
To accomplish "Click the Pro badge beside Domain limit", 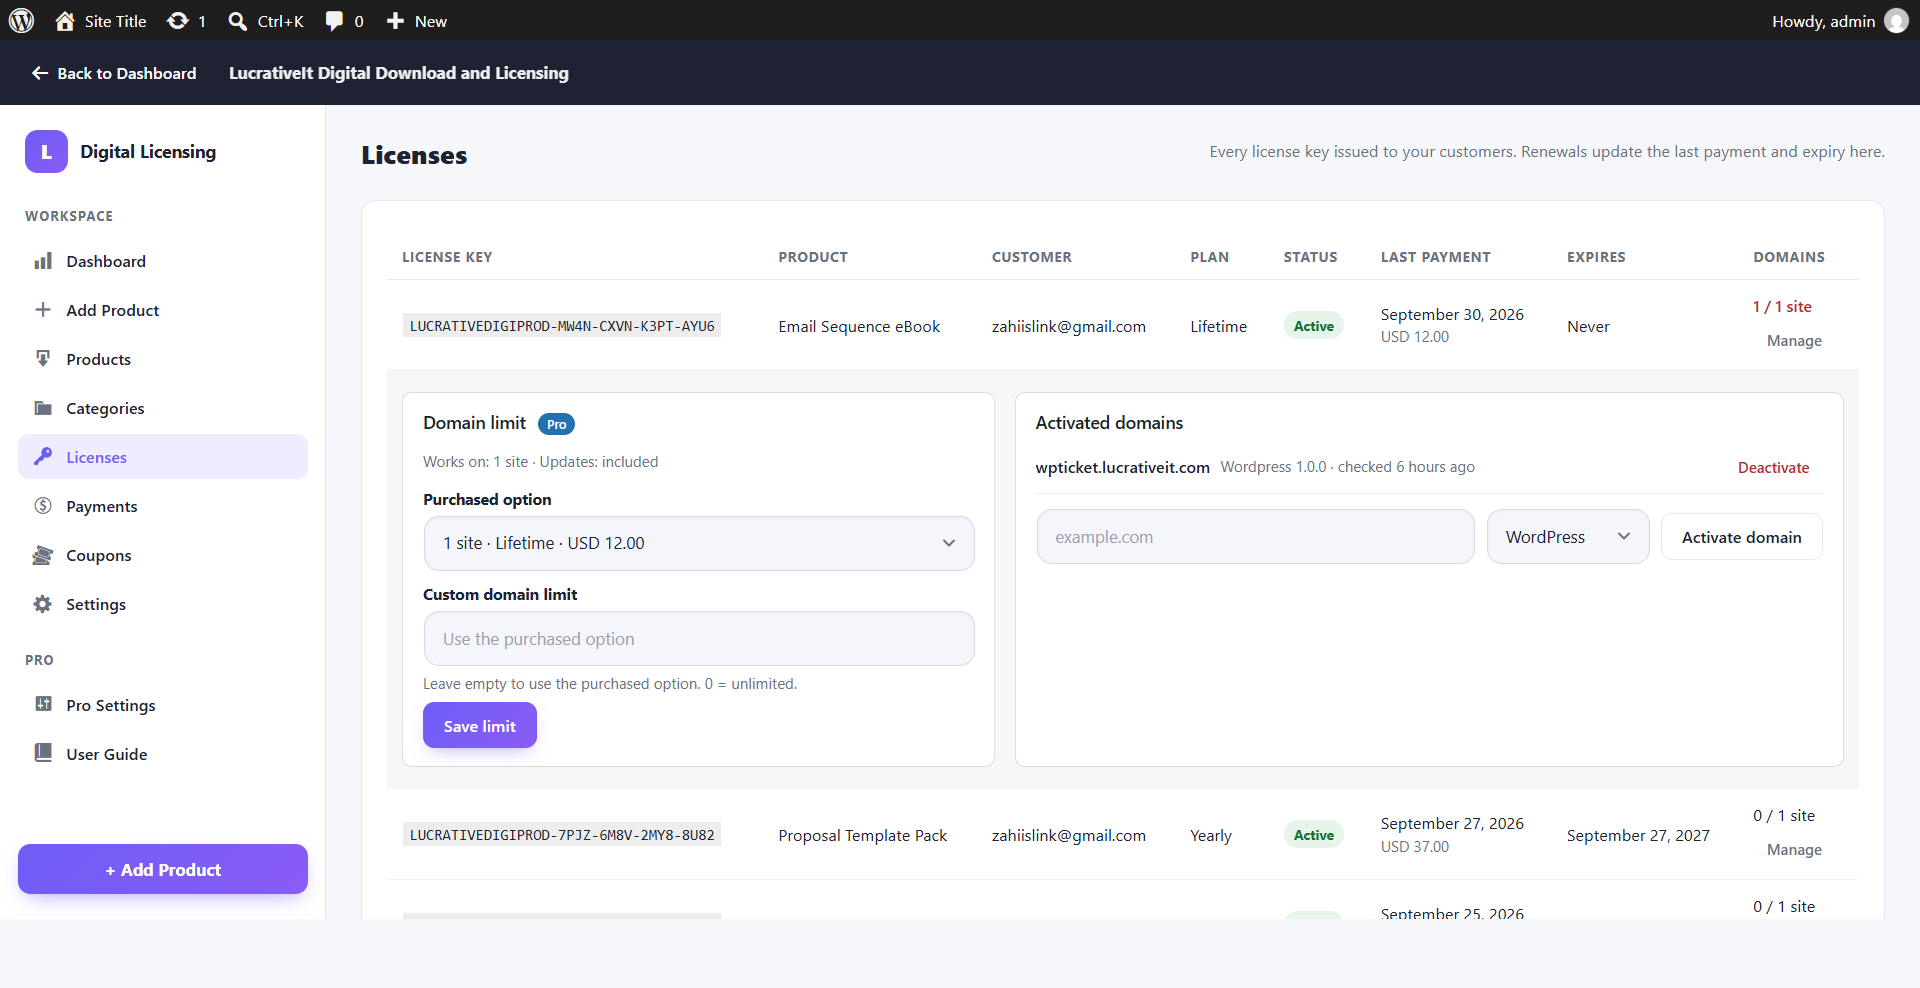I will click(x=556, y=424).
